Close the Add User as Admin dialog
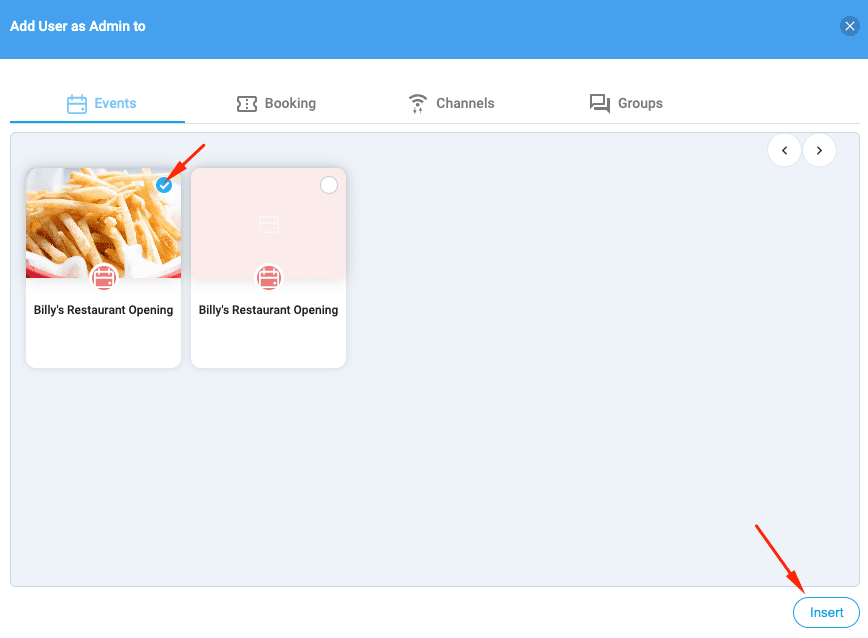The width and height of the screenshot is (868, 638). coord(849,26)
